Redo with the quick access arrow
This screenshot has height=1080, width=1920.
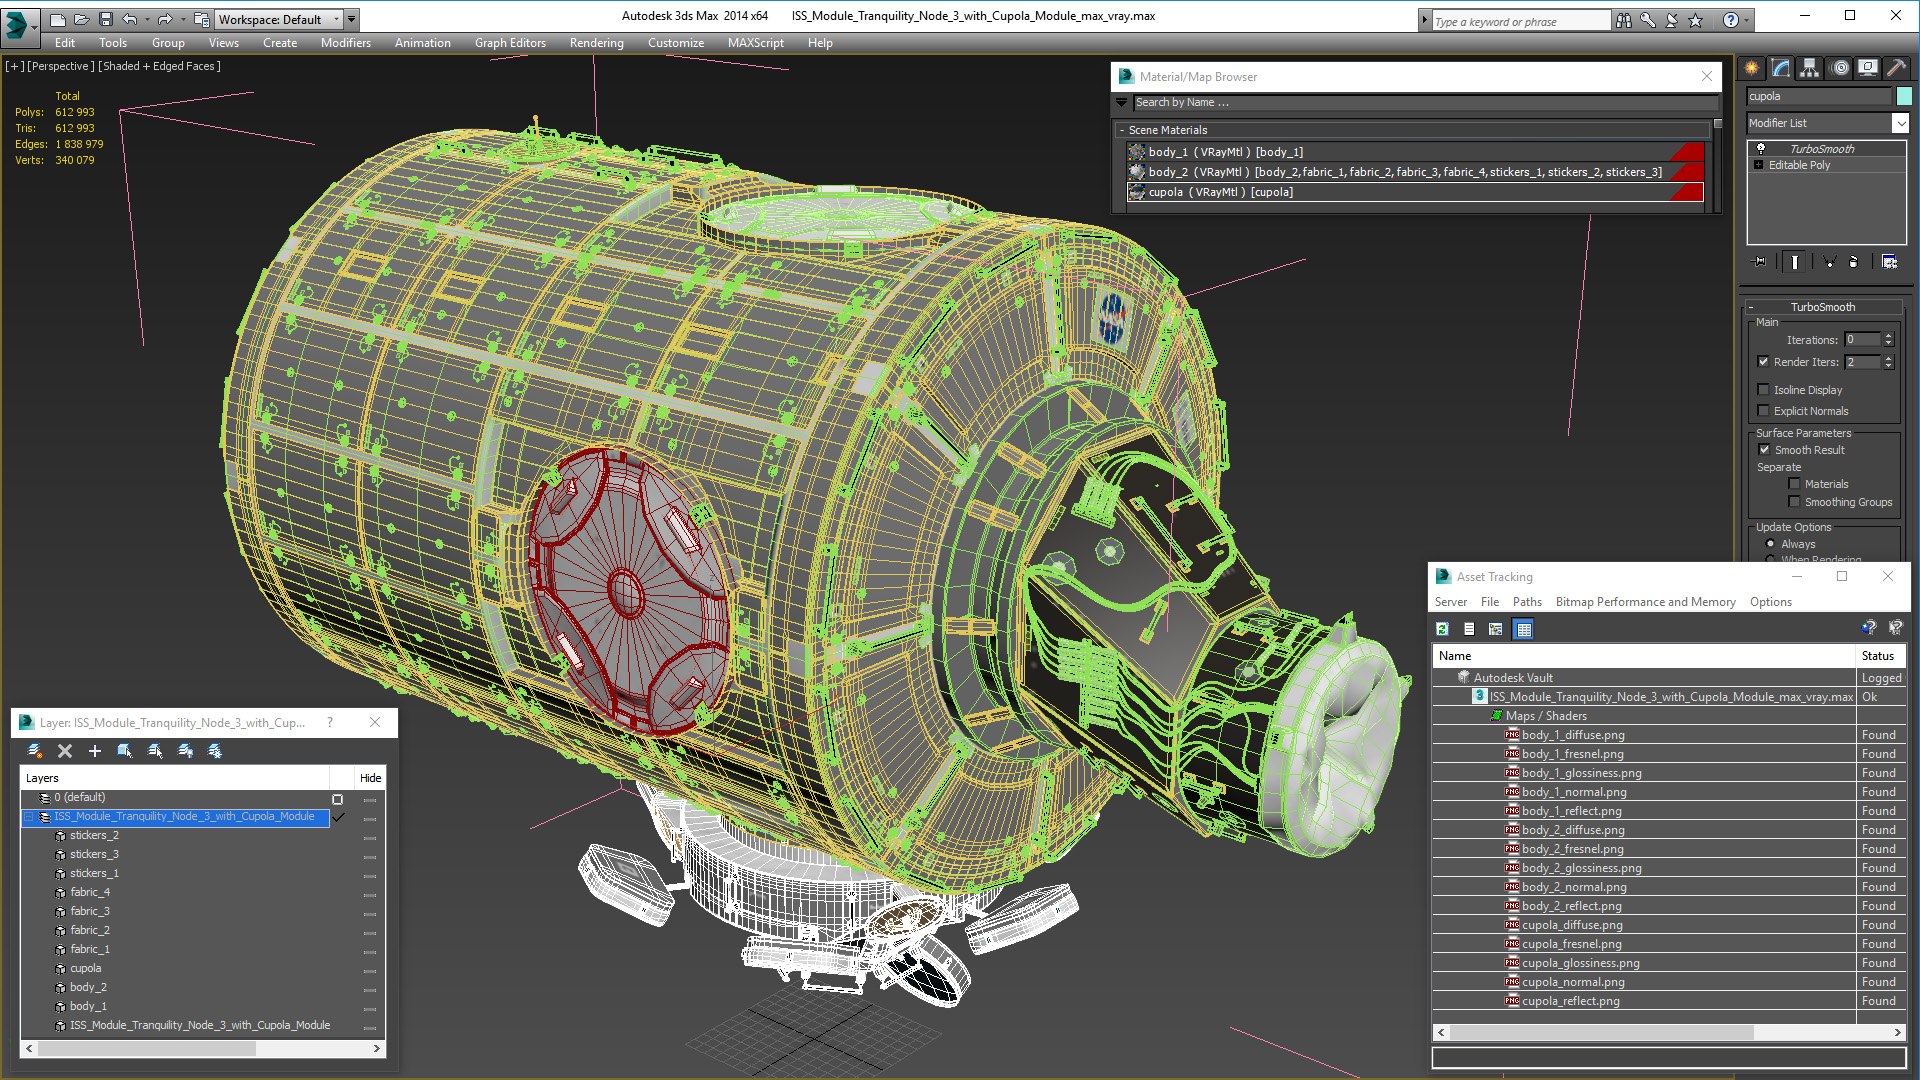coord(164,19)
